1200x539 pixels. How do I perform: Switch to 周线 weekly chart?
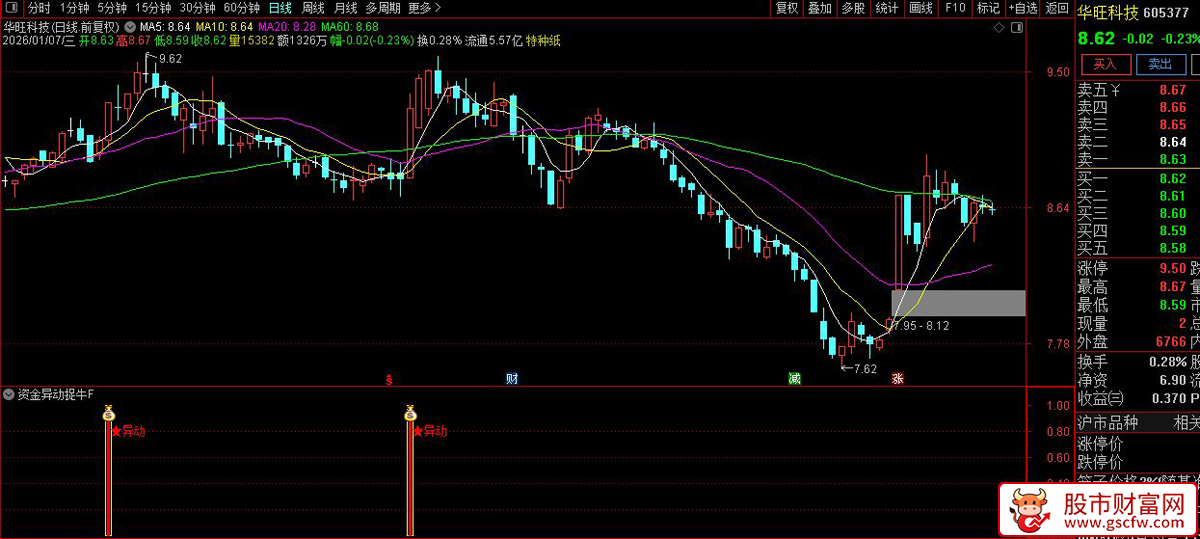pos(313,8)
